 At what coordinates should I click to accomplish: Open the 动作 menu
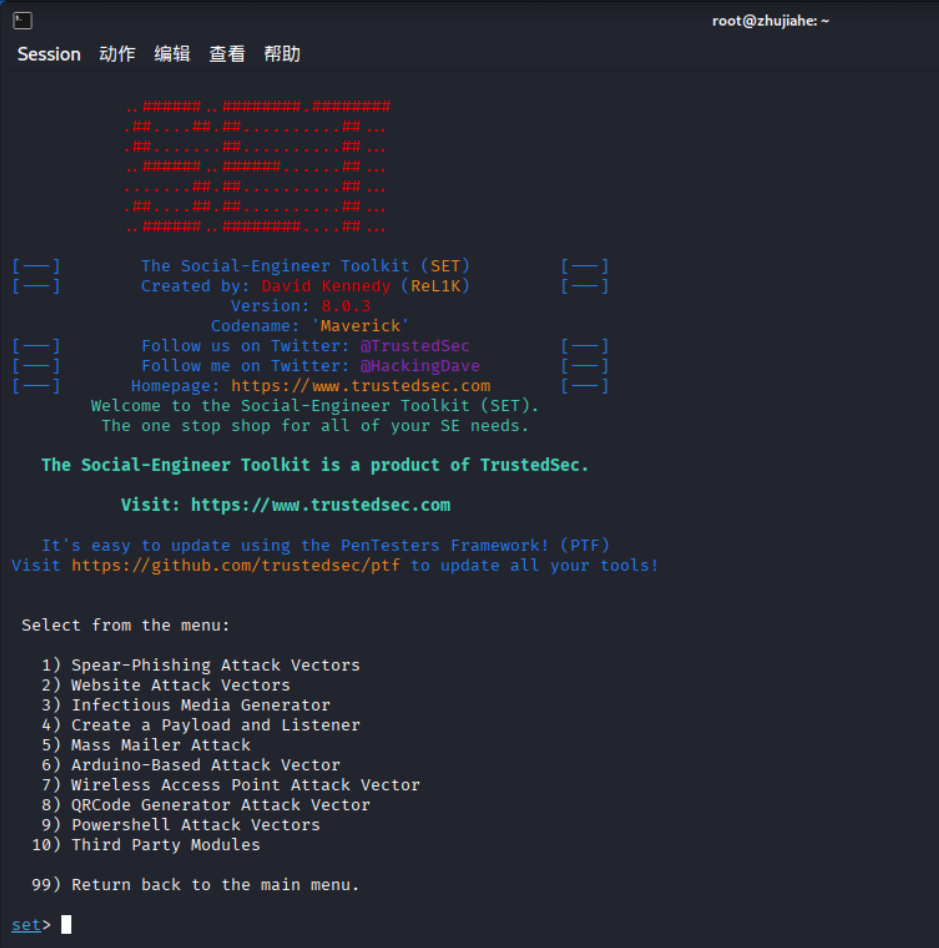[117, 54]
